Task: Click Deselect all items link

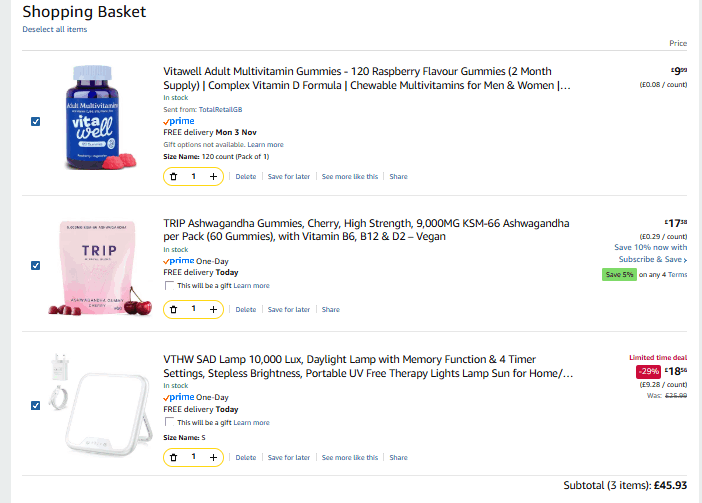Action: [54, 29]
